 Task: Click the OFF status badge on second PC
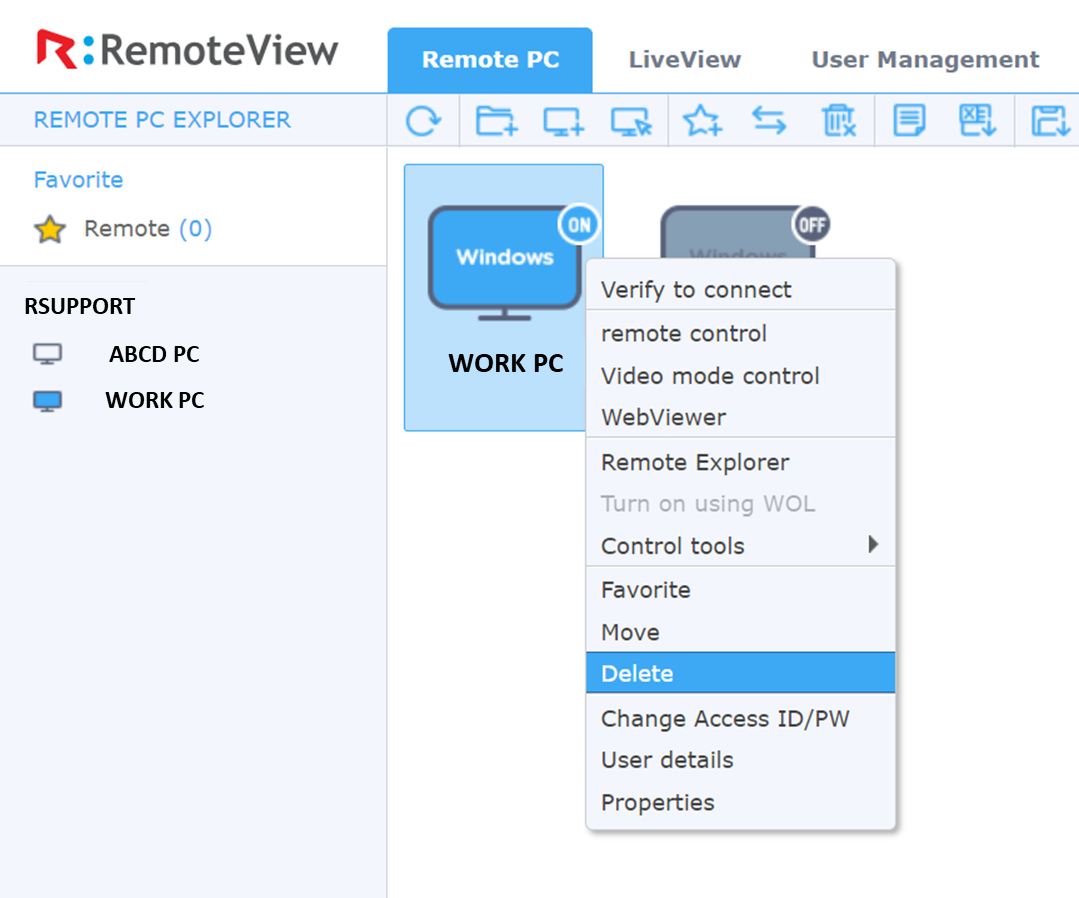812,225
